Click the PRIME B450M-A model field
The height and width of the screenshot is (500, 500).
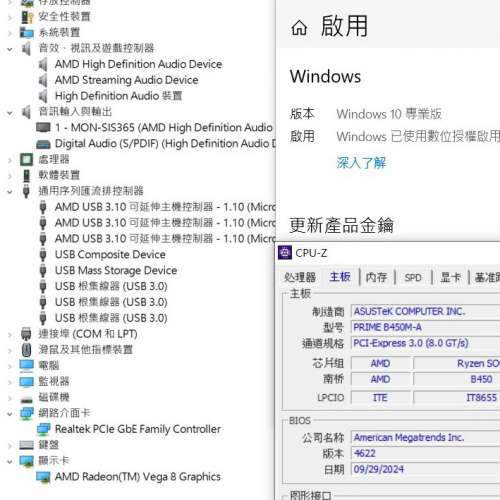point(426,327)
